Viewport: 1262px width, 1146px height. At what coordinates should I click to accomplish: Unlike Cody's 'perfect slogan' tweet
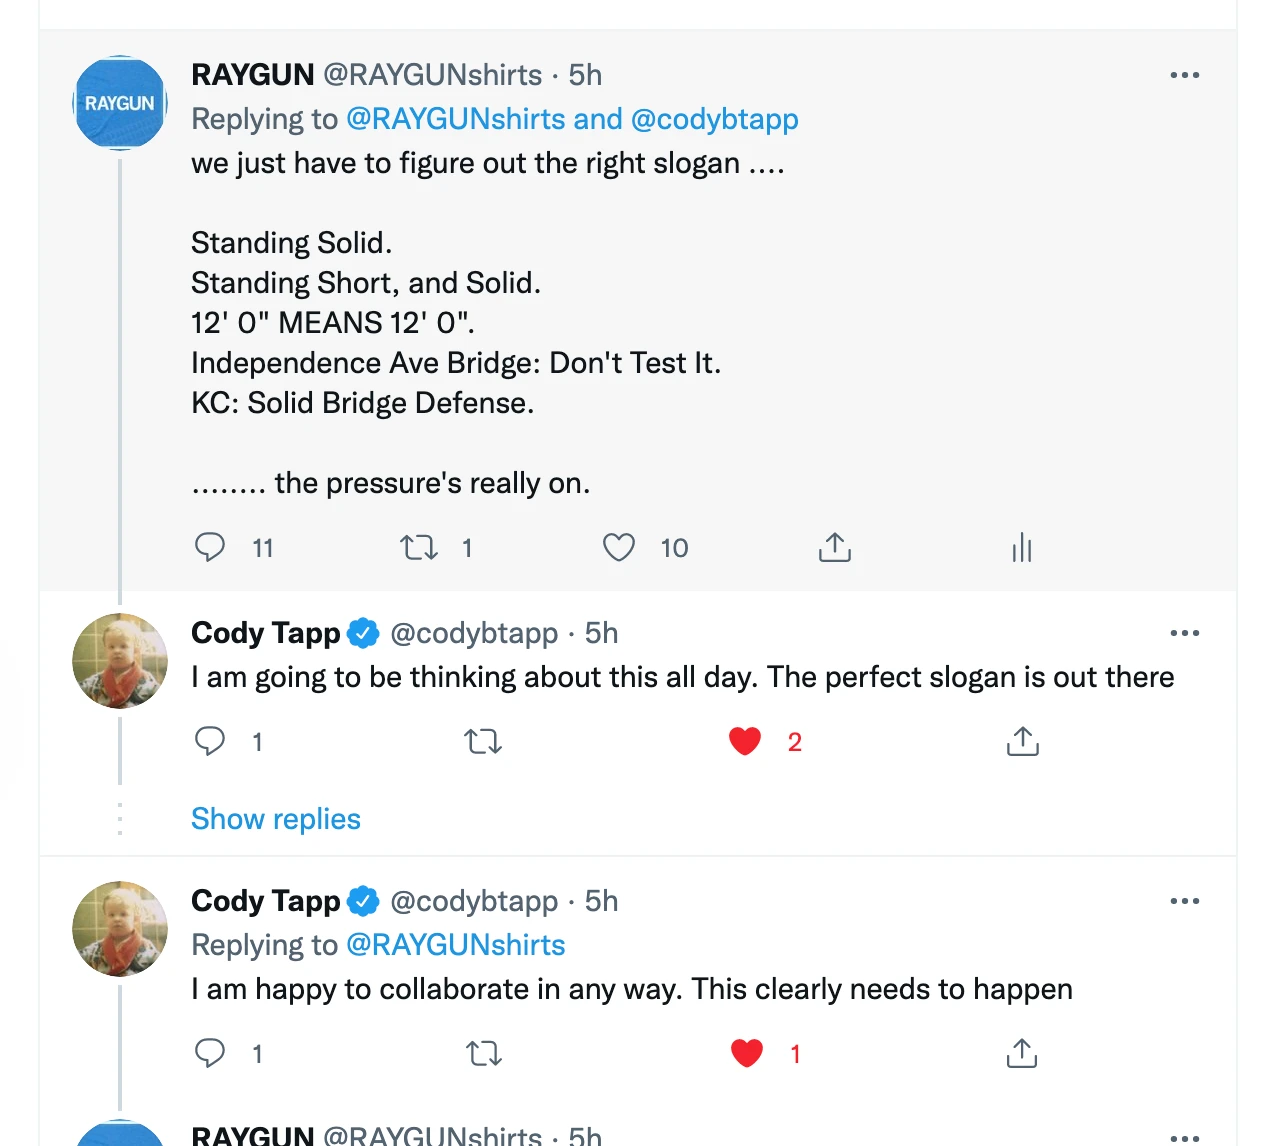(745, 741)
